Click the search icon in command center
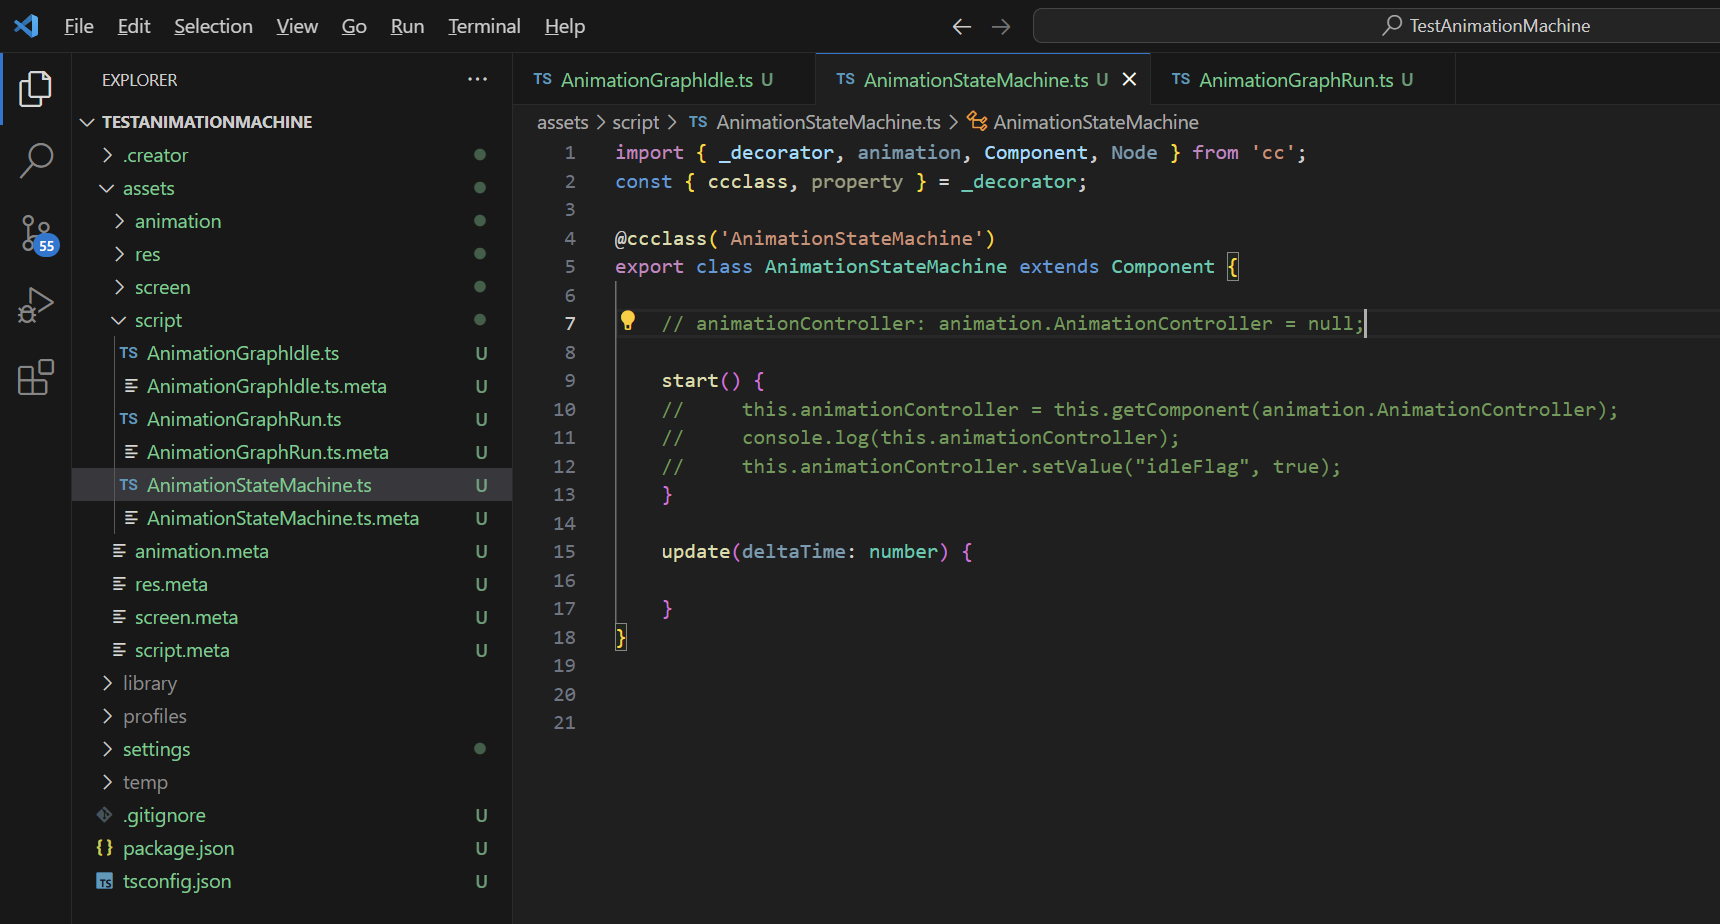The image size is (1720, 924). tap(1392, 26)
